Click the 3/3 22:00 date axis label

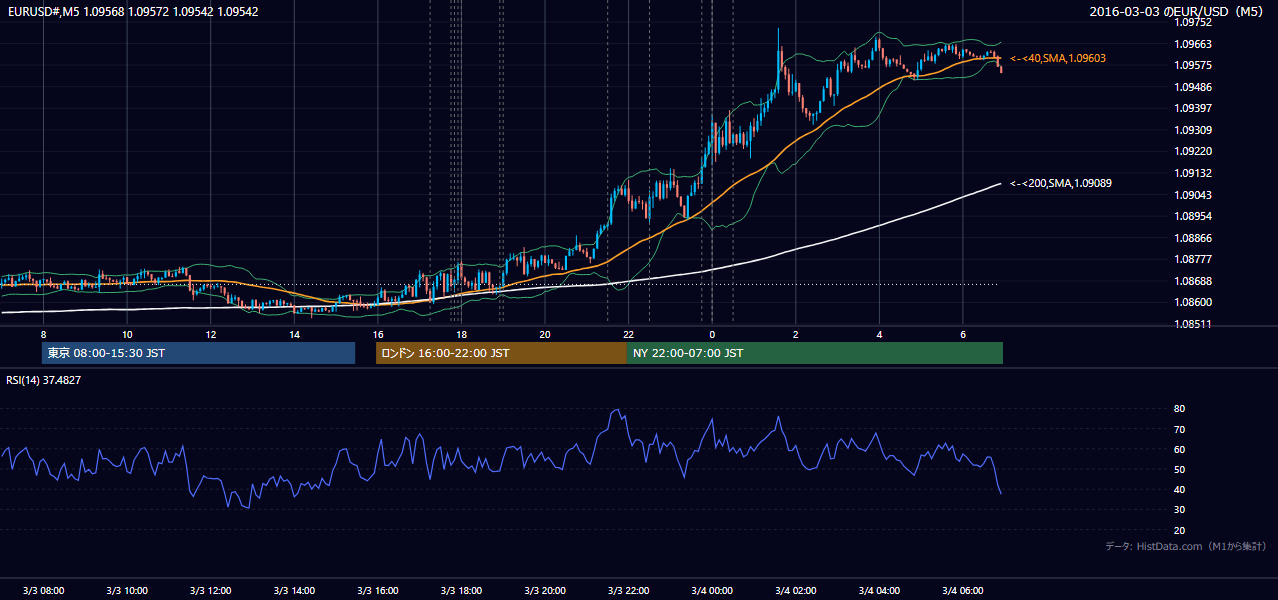click(x=629, y=590)
